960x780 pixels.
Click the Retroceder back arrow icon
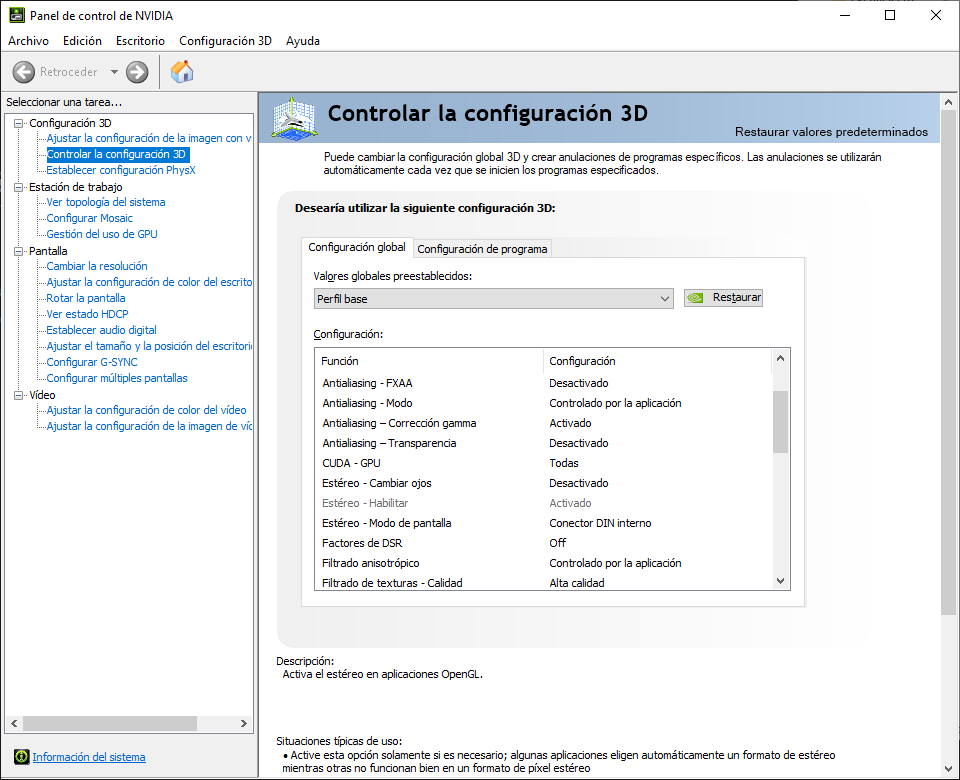click(x=23, y=72)
